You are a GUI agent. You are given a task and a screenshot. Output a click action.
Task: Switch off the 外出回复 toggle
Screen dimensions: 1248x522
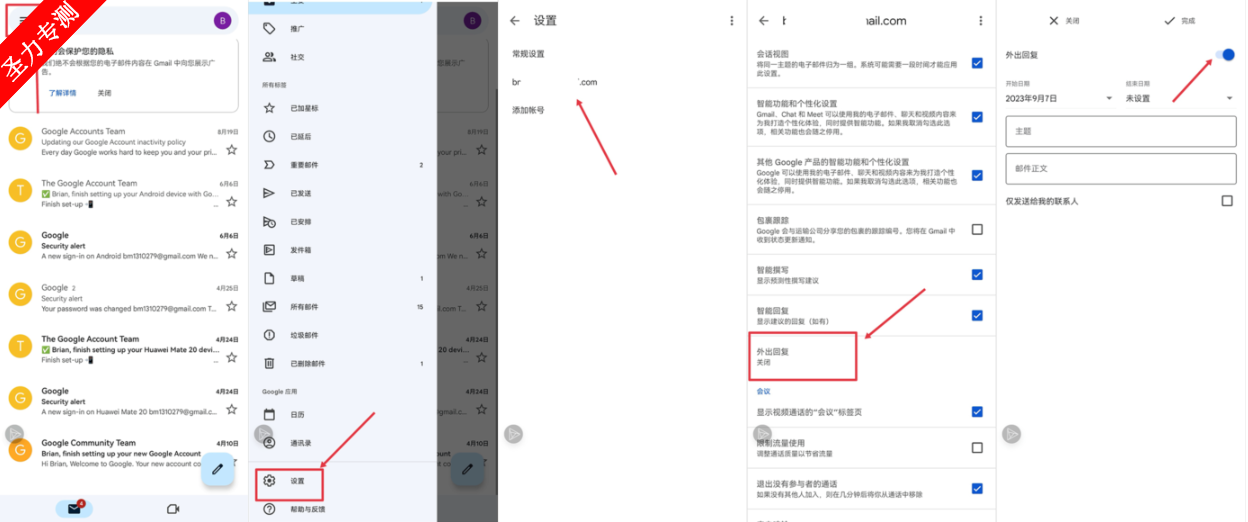click(x=1223, y=55)
